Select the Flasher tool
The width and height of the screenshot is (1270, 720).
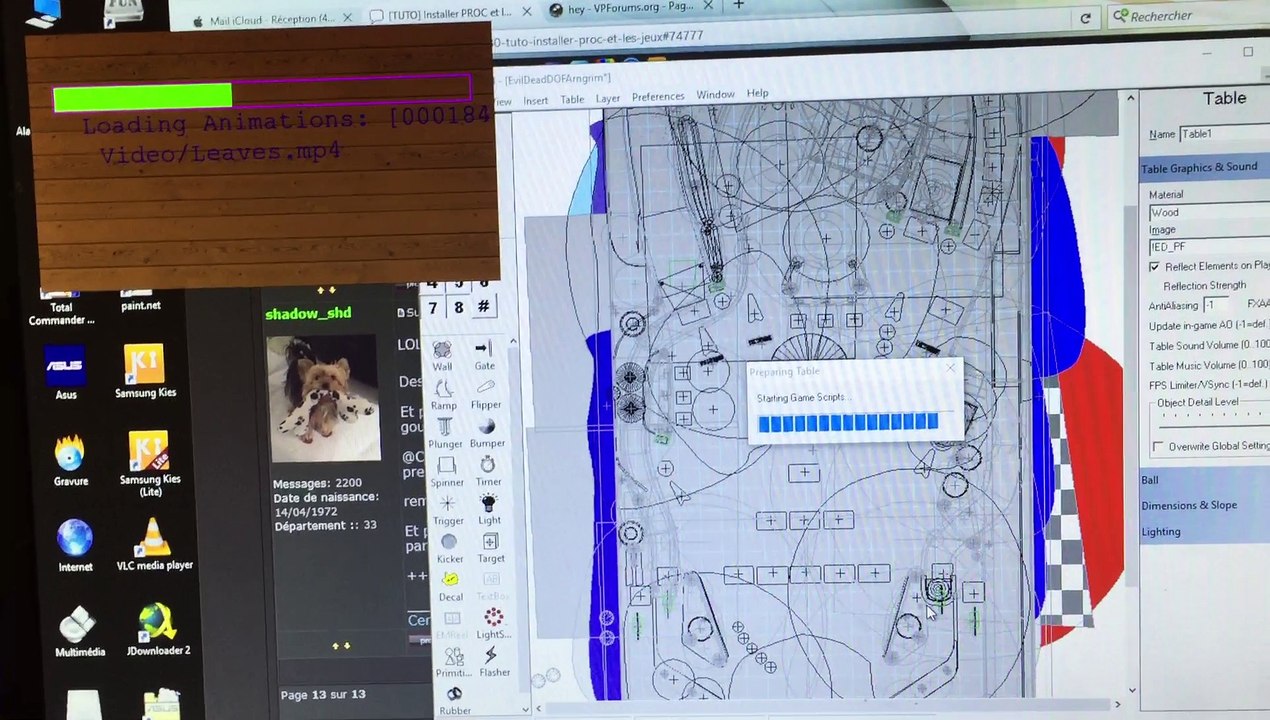point(493,662)
